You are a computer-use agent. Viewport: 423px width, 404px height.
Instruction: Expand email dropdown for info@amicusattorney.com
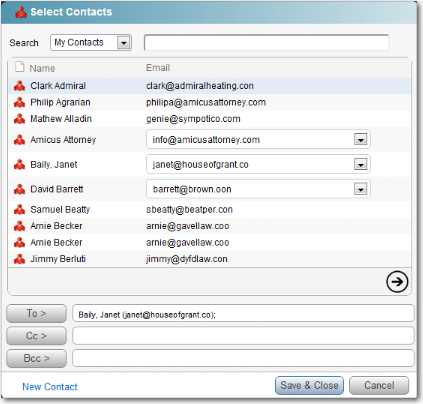pos(360,140)
